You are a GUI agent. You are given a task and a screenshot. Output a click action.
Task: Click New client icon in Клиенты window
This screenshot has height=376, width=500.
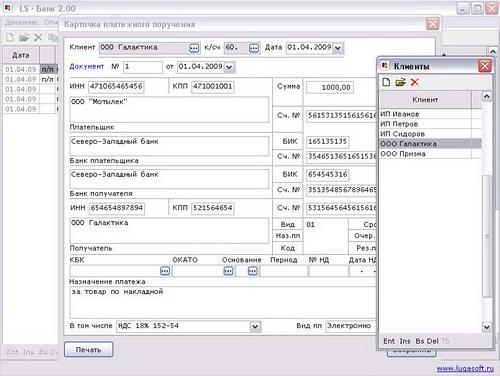point(386,82)
